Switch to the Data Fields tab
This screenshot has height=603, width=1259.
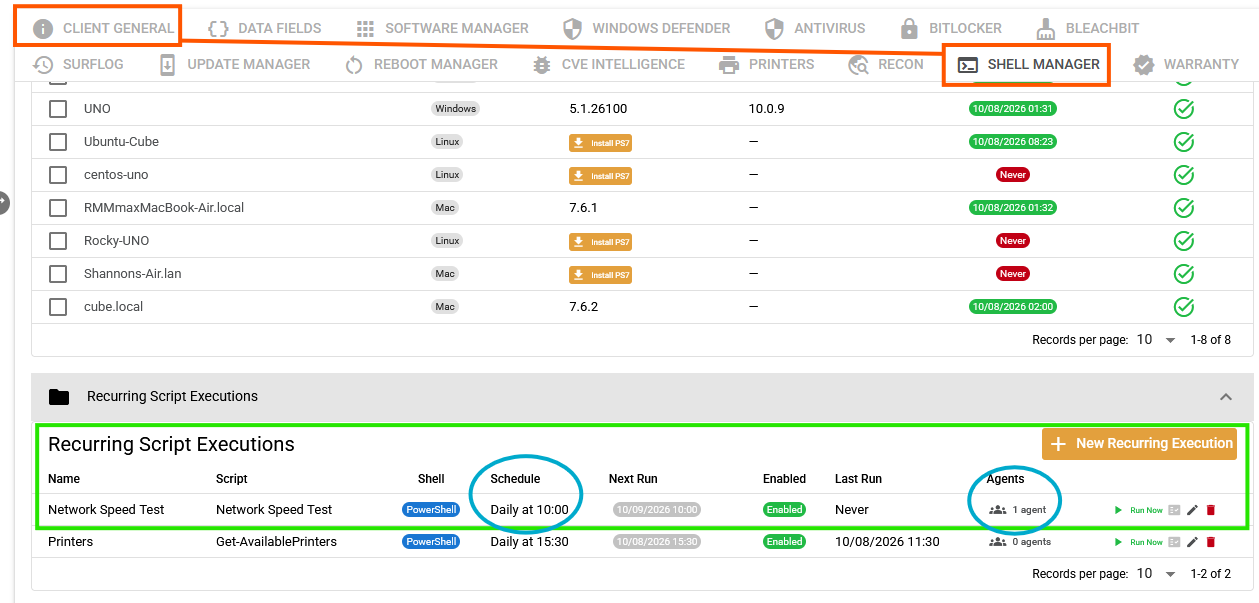[264, 28]
